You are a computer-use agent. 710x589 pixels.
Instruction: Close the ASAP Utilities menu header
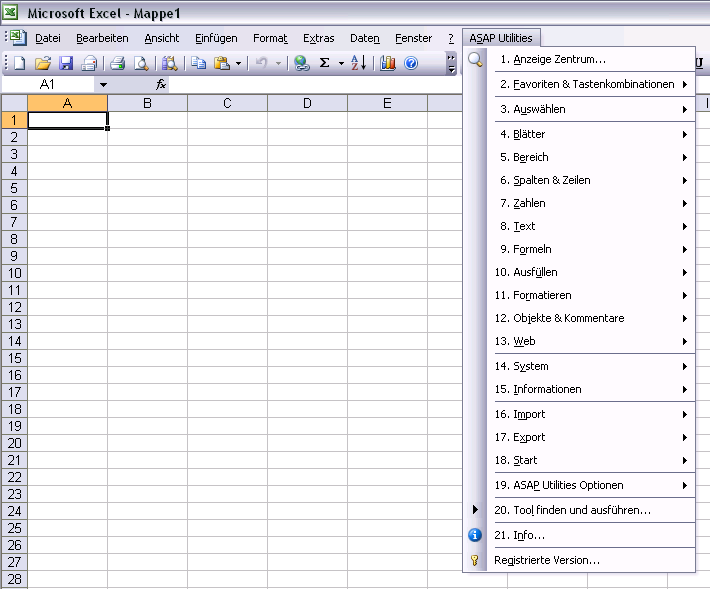click(x=501, y=38)
